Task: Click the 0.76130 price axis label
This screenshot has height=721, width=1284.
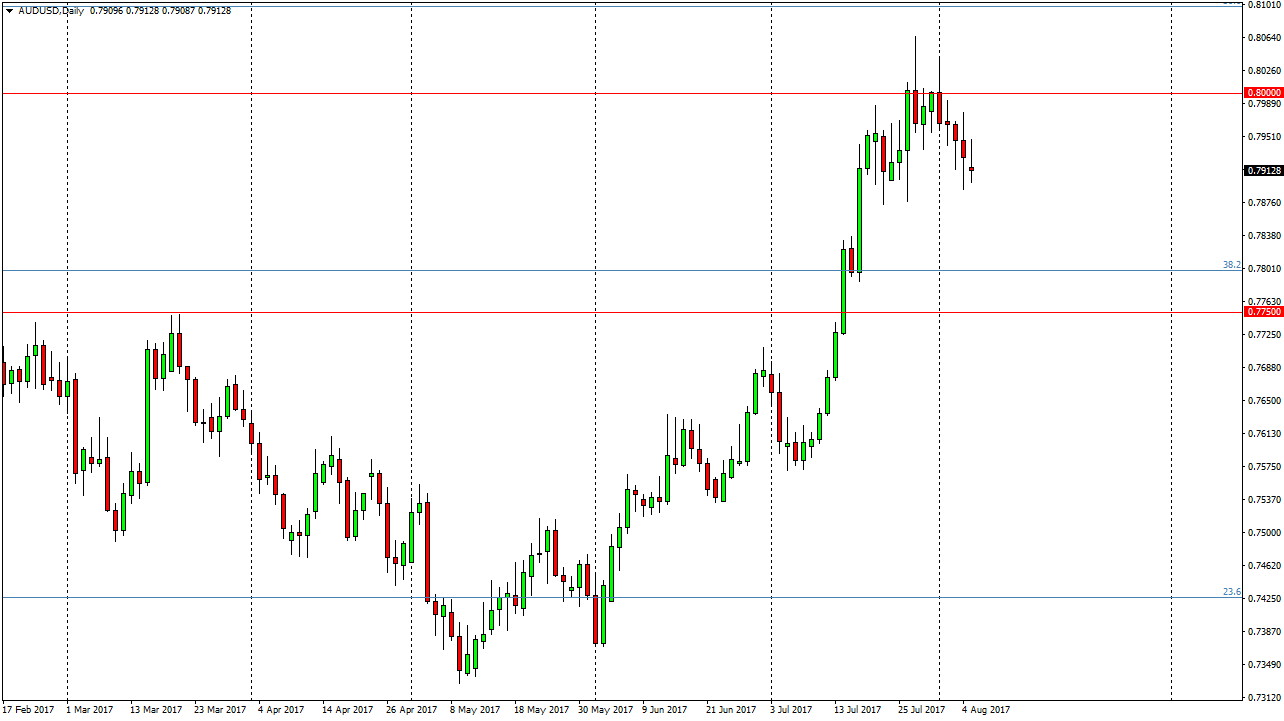Action: 1264,434
